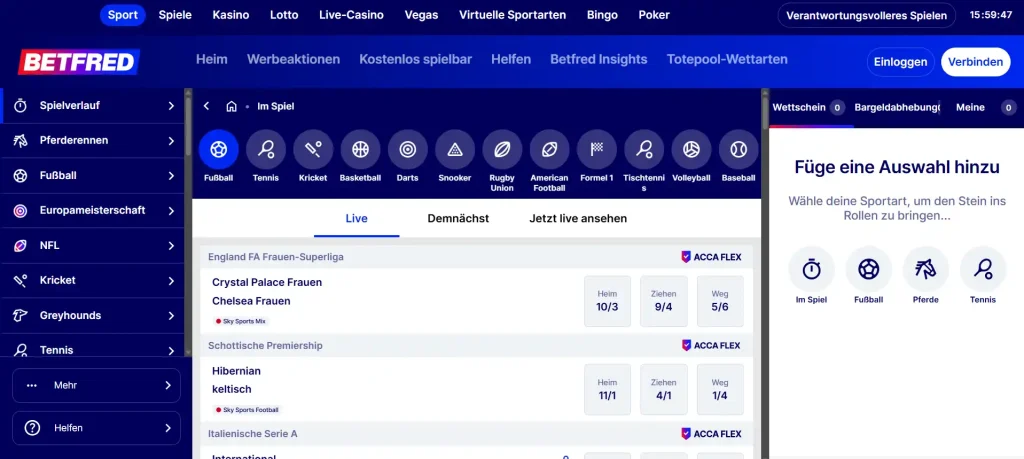Bet Heim 10/3 on Crystal Palace Frauen
Screen dimensions: 1024x459
(x=607, y=301)
